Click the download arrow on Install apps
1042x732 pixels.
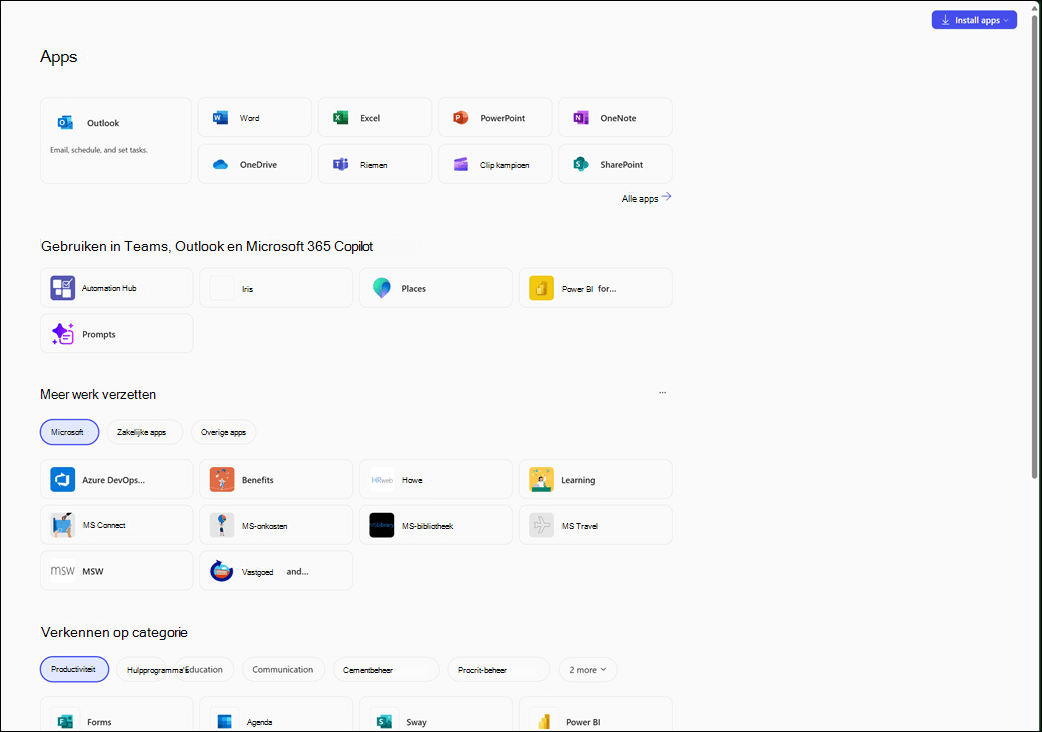tap(945, 20)
